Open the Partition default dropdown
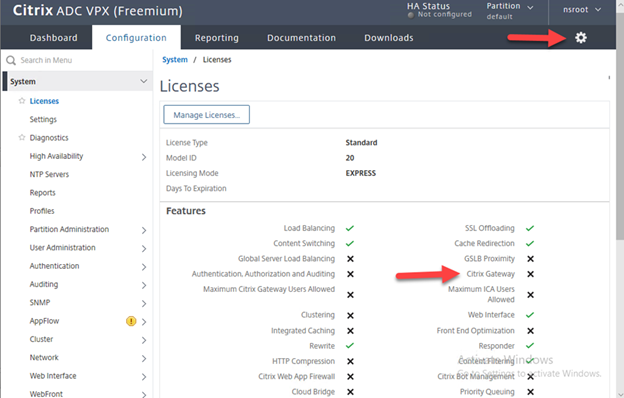This screenshot has height=398, width=624. pos(510,11)
